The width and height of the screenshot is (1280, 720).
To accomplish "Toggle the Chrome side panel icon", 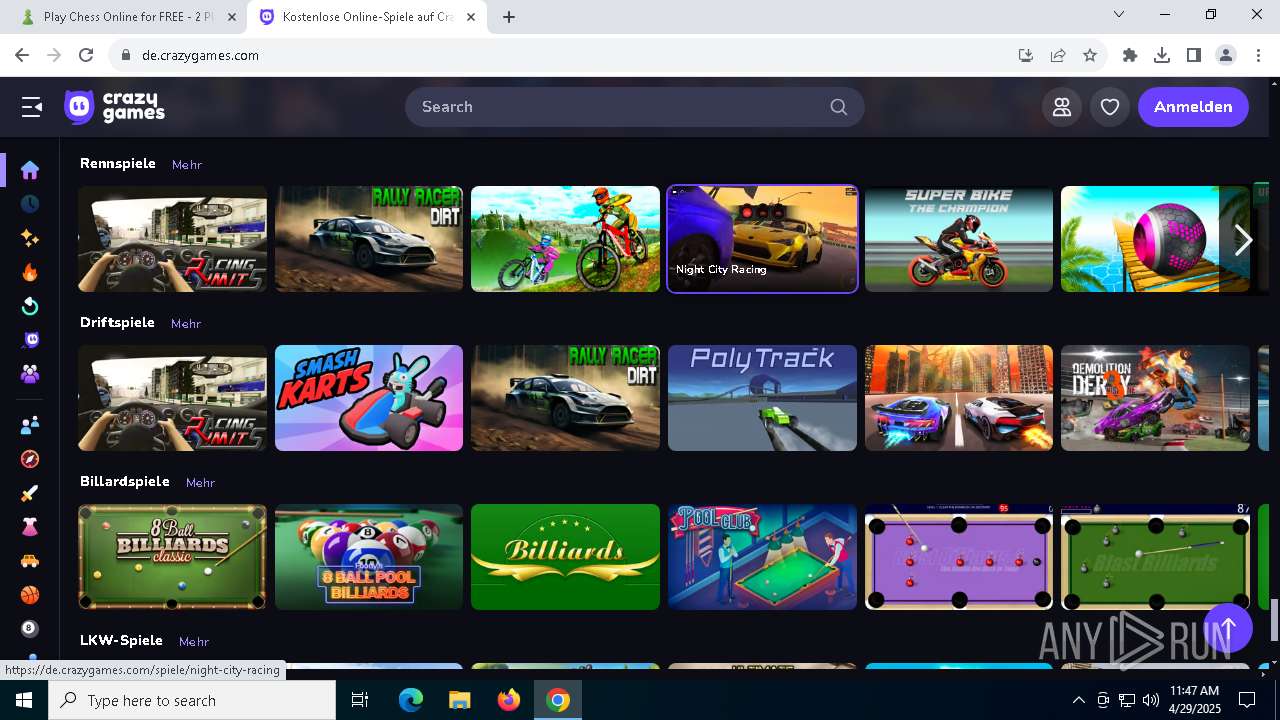I will pos(1194,56).
